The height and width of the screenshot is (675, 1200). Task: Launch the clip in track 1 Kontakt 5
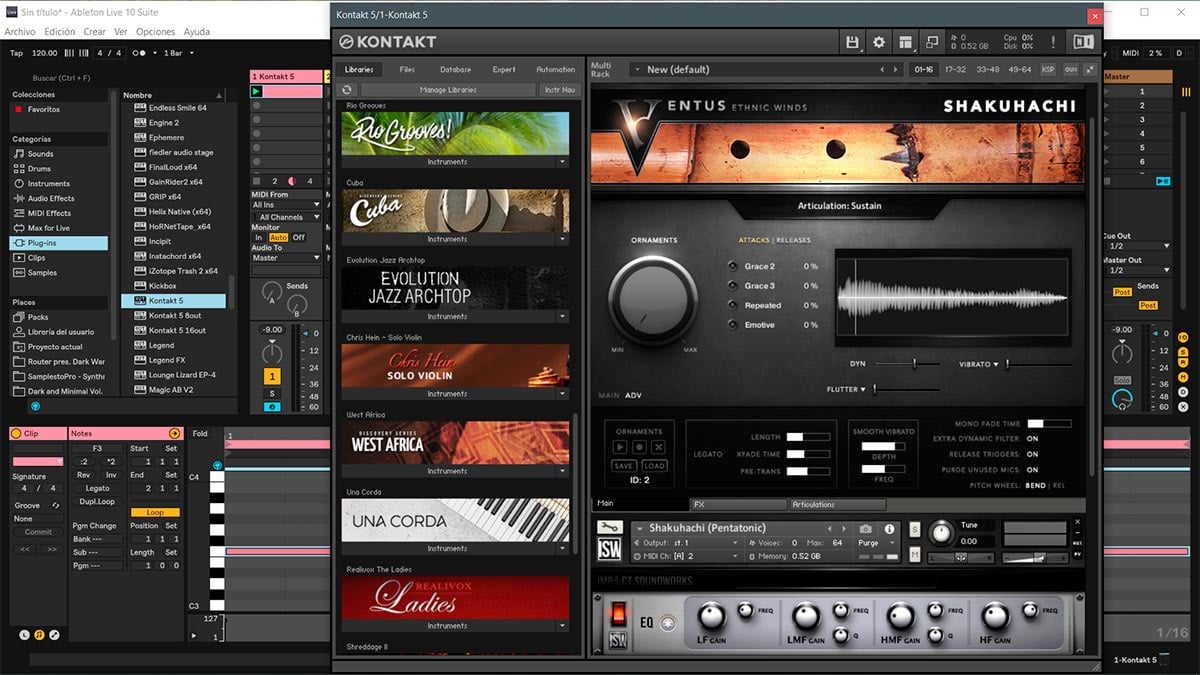[x=256, y=91]
